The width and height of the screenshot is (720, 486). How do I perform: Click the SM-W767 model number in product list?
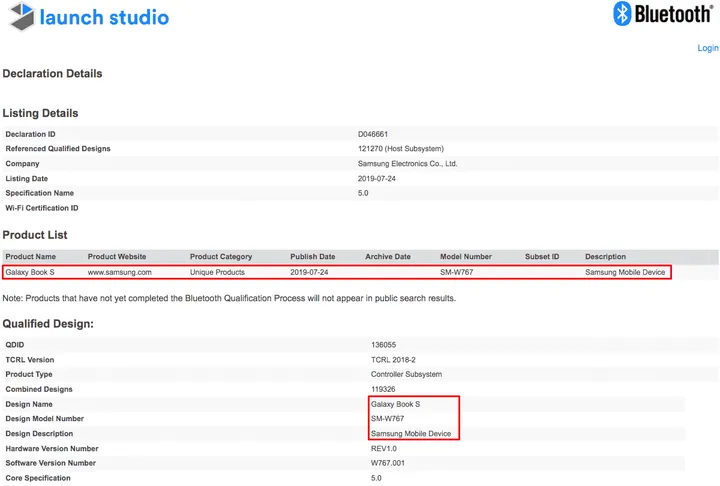[458, 272]
